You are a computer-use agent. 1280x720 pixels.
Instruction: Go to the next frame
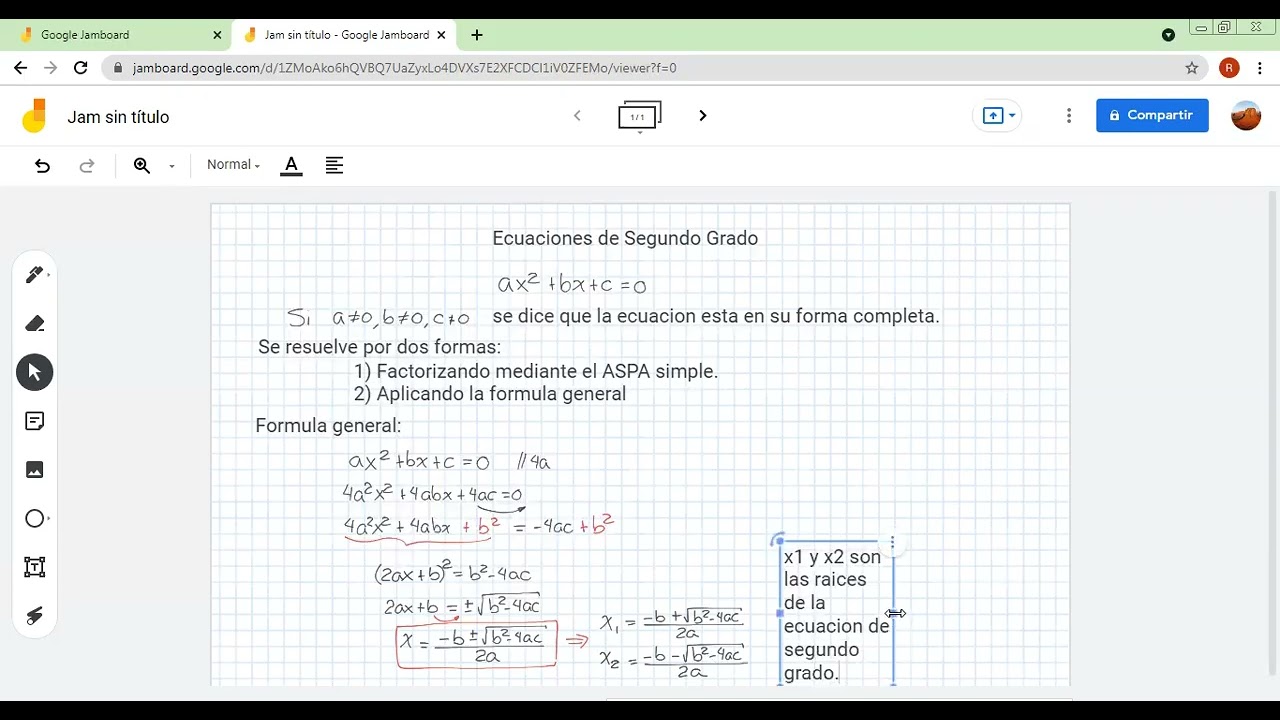[702, 116]
